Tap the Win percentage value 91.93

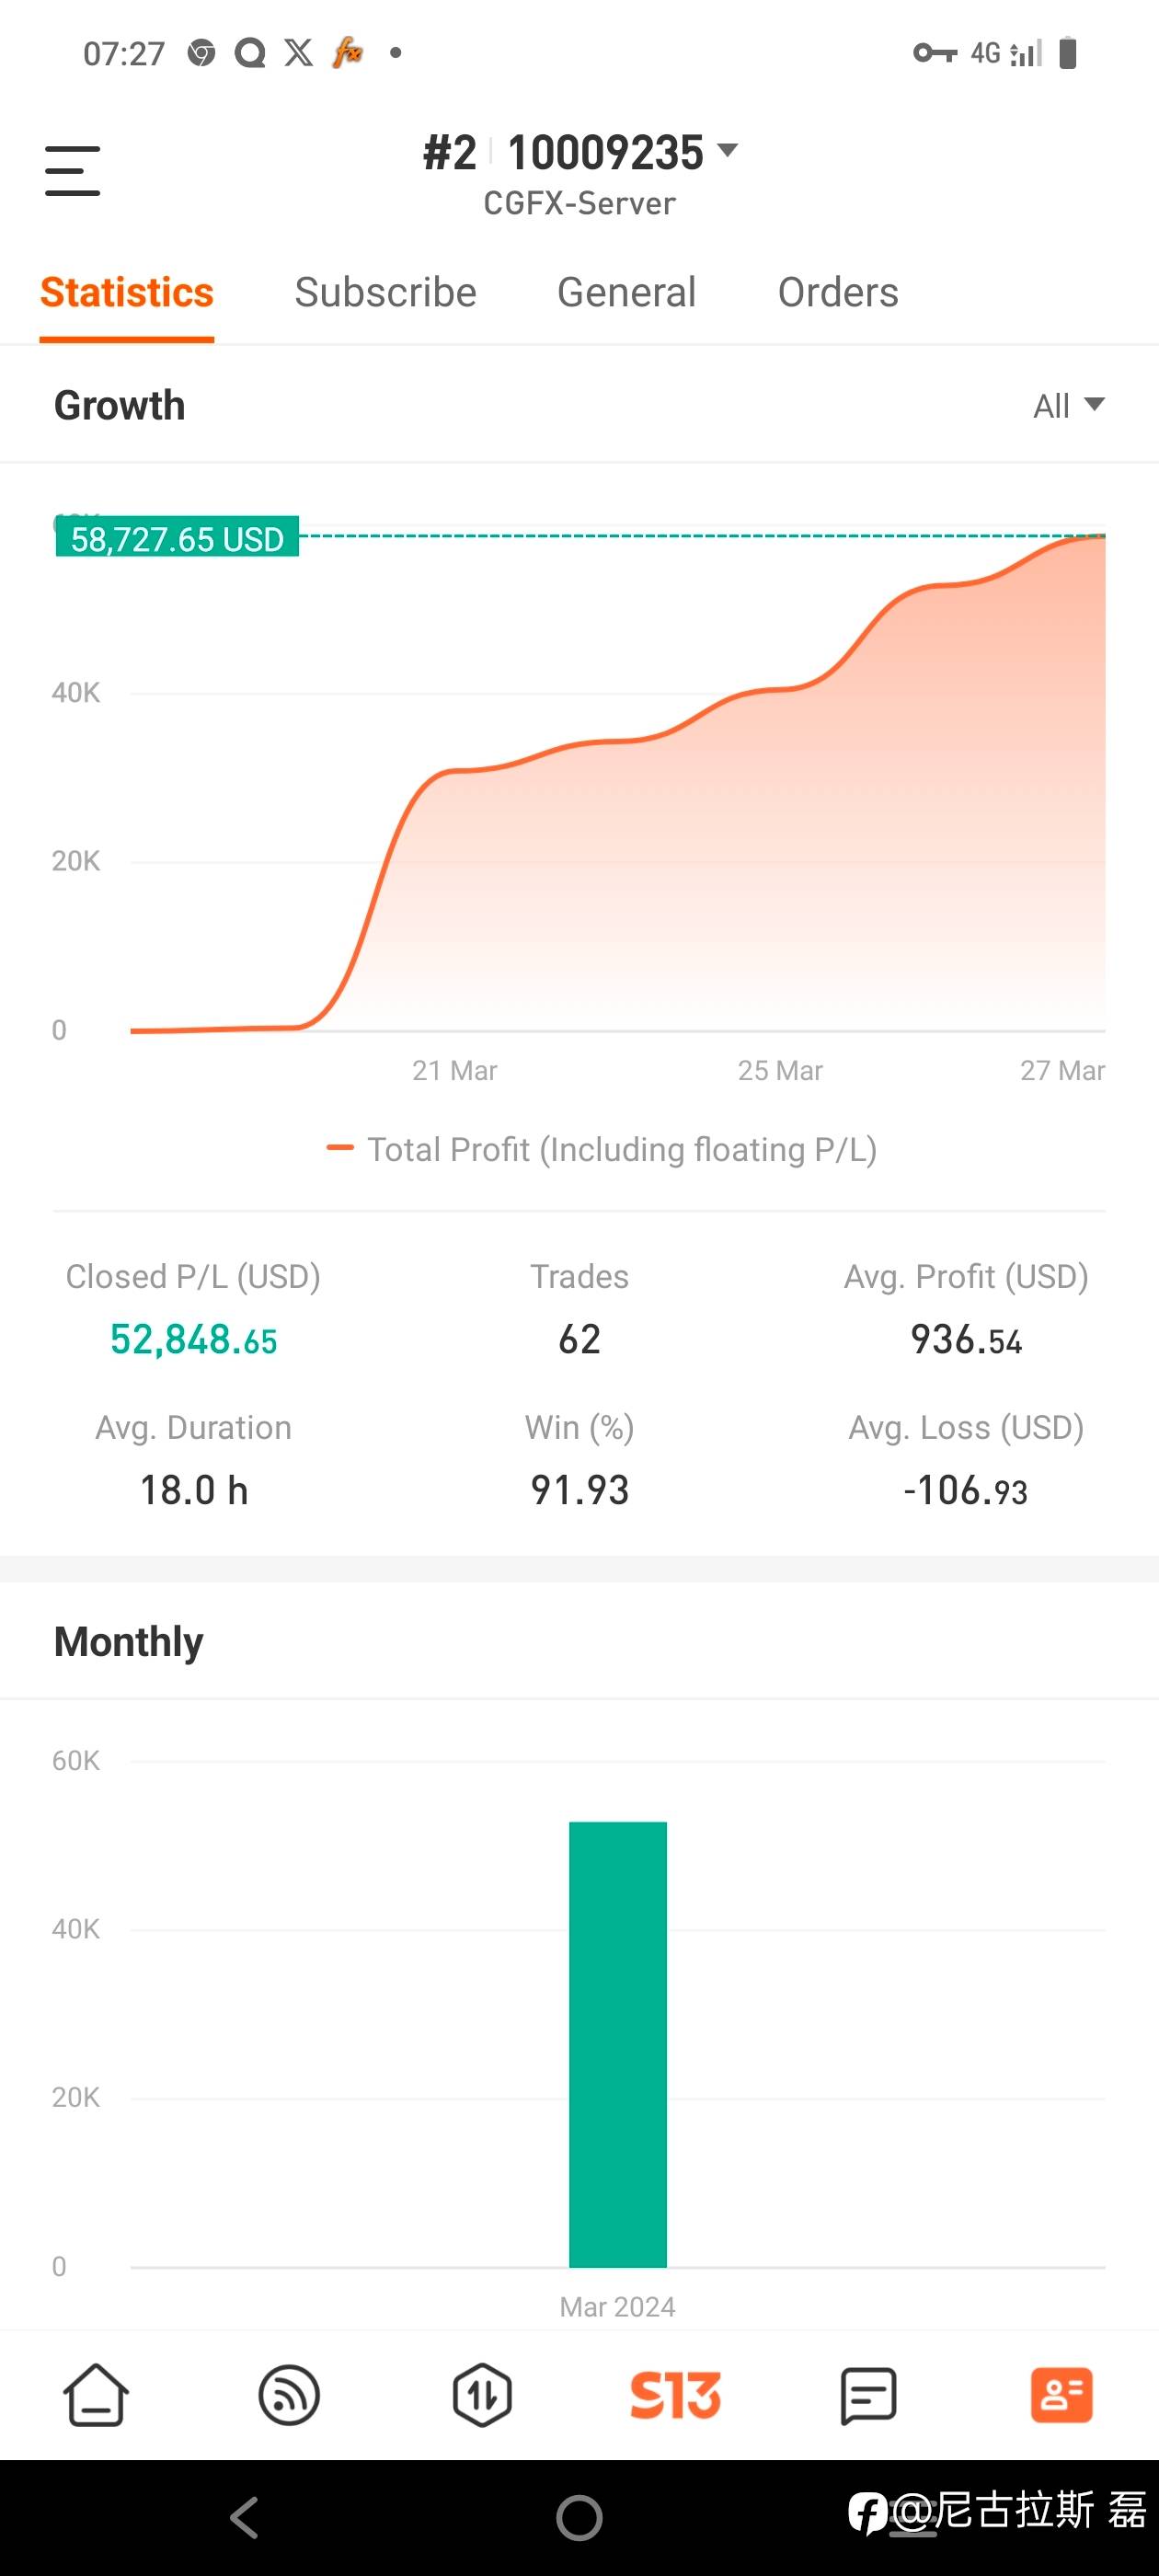579,1490
